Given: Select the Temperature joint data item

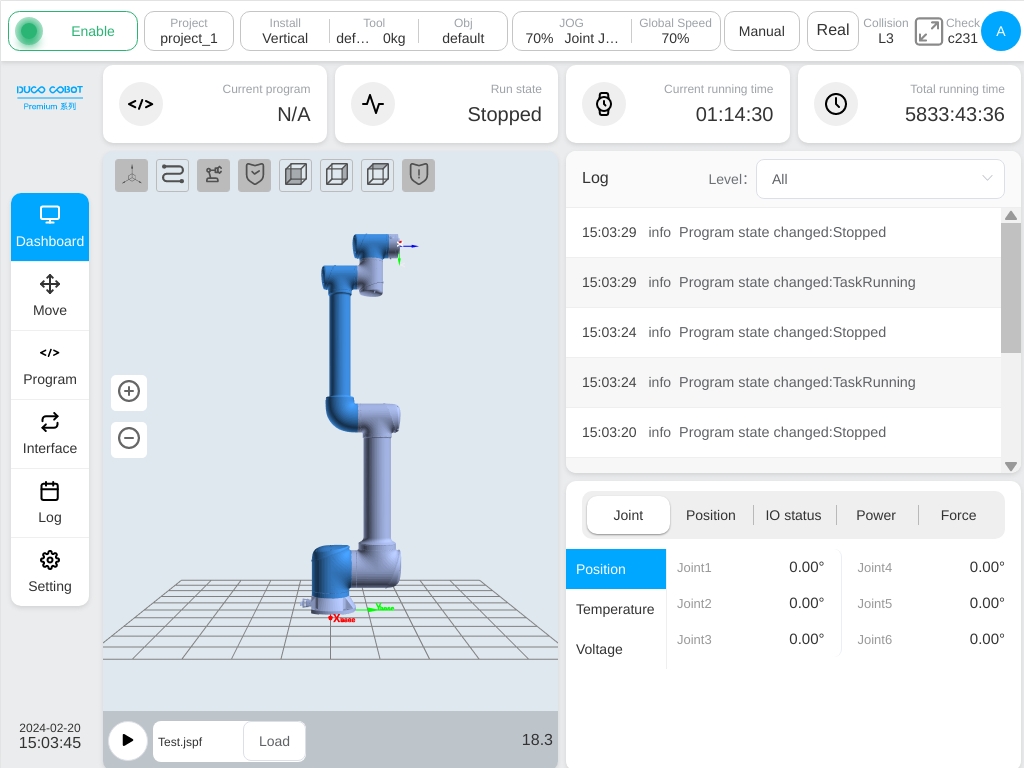Looking at the screenshot, I should [615, 609].
